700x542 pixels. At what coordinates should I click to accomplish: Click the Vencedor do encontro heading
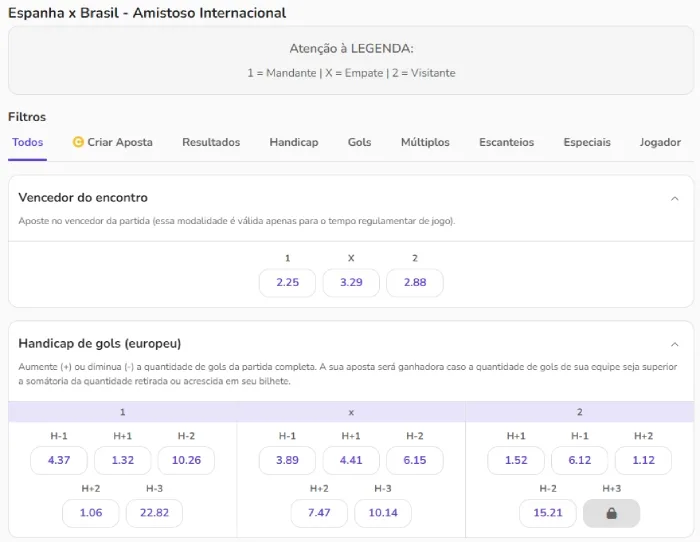click(x=83, y=198)
